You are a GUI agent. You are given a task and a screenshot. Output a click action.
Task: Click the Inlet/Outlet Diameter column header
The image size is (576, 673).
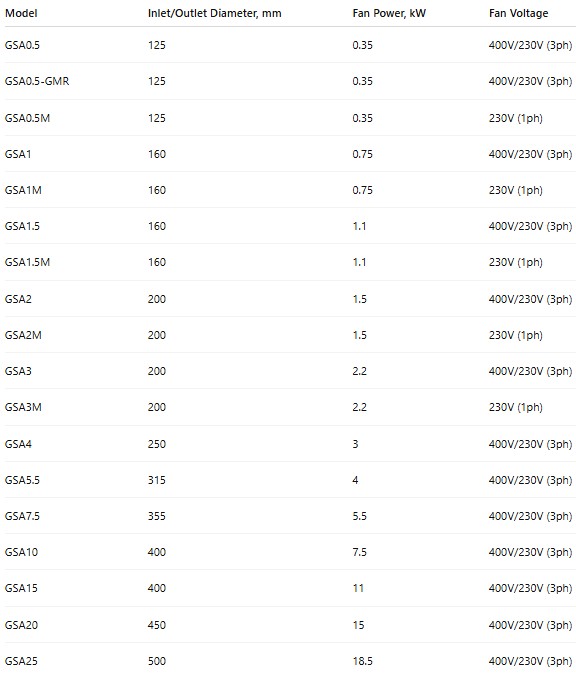215,13
